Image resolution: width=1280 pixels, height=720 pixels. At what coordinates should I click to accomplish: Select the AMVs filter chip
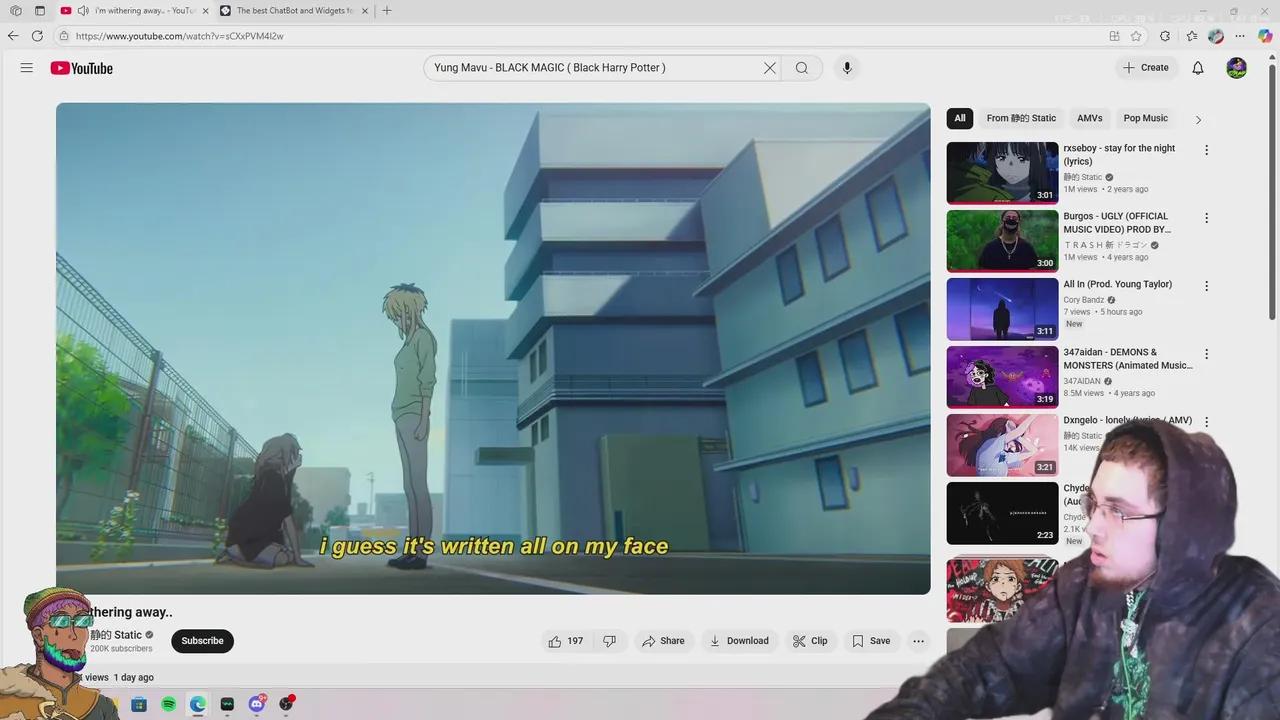pyautogui.click(x=1090, y=118)
